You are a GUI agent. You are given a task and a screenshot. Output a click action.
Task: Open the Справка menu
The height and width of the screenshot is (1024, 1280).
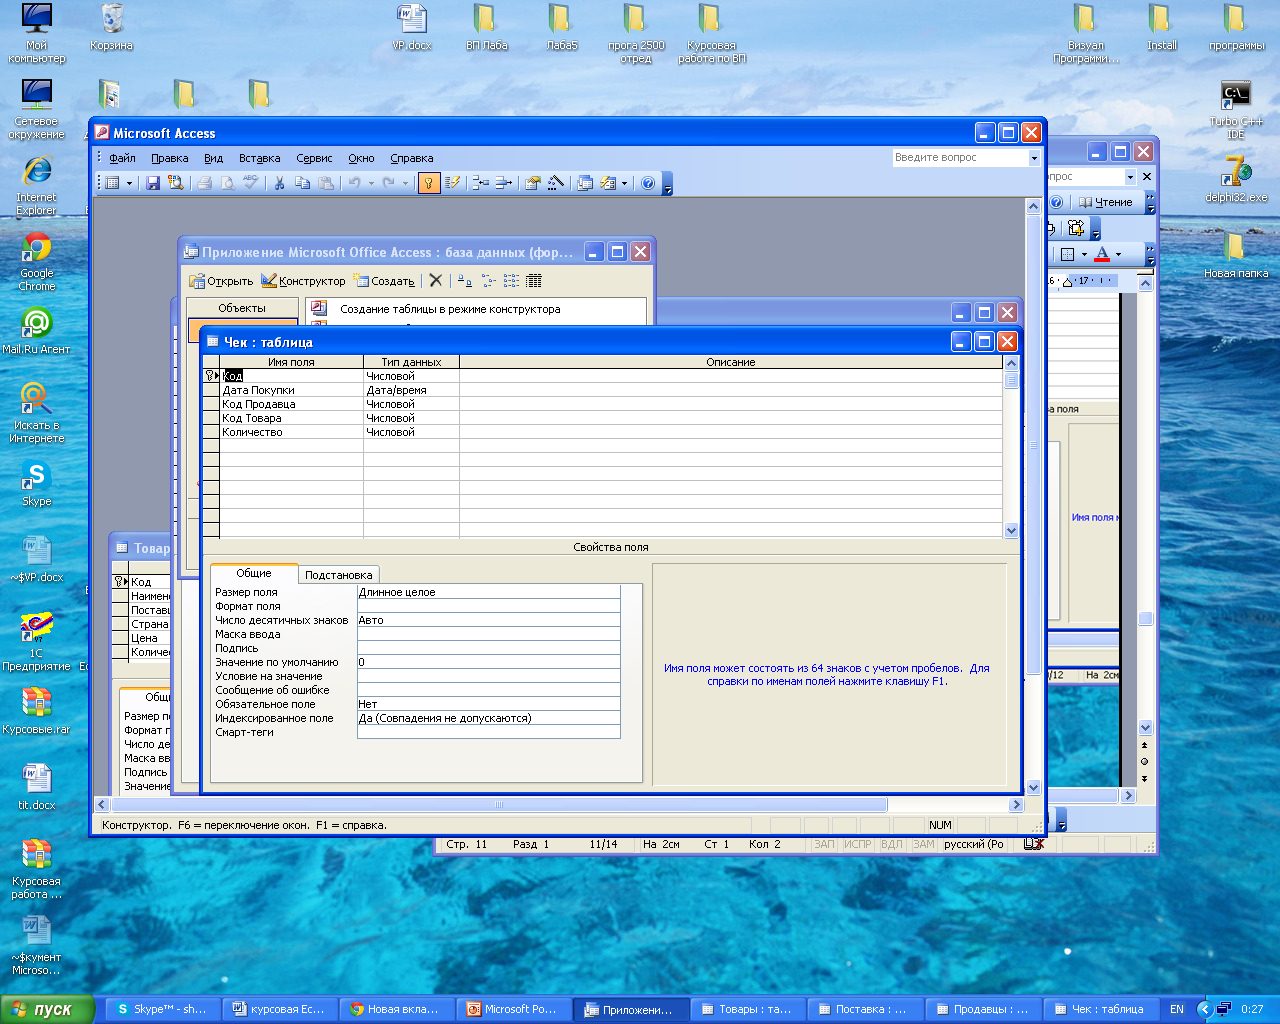412,158
